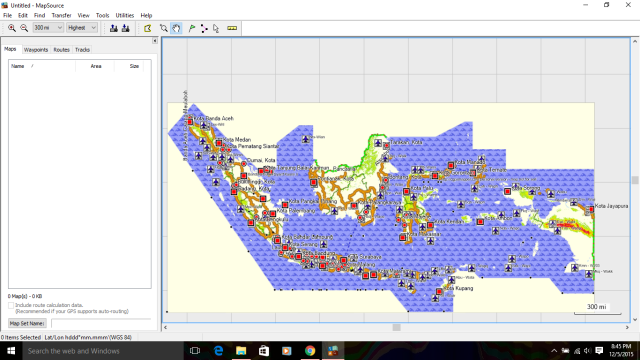
Task: Open File Explorer from the taskbar
Action: [241, 351]
